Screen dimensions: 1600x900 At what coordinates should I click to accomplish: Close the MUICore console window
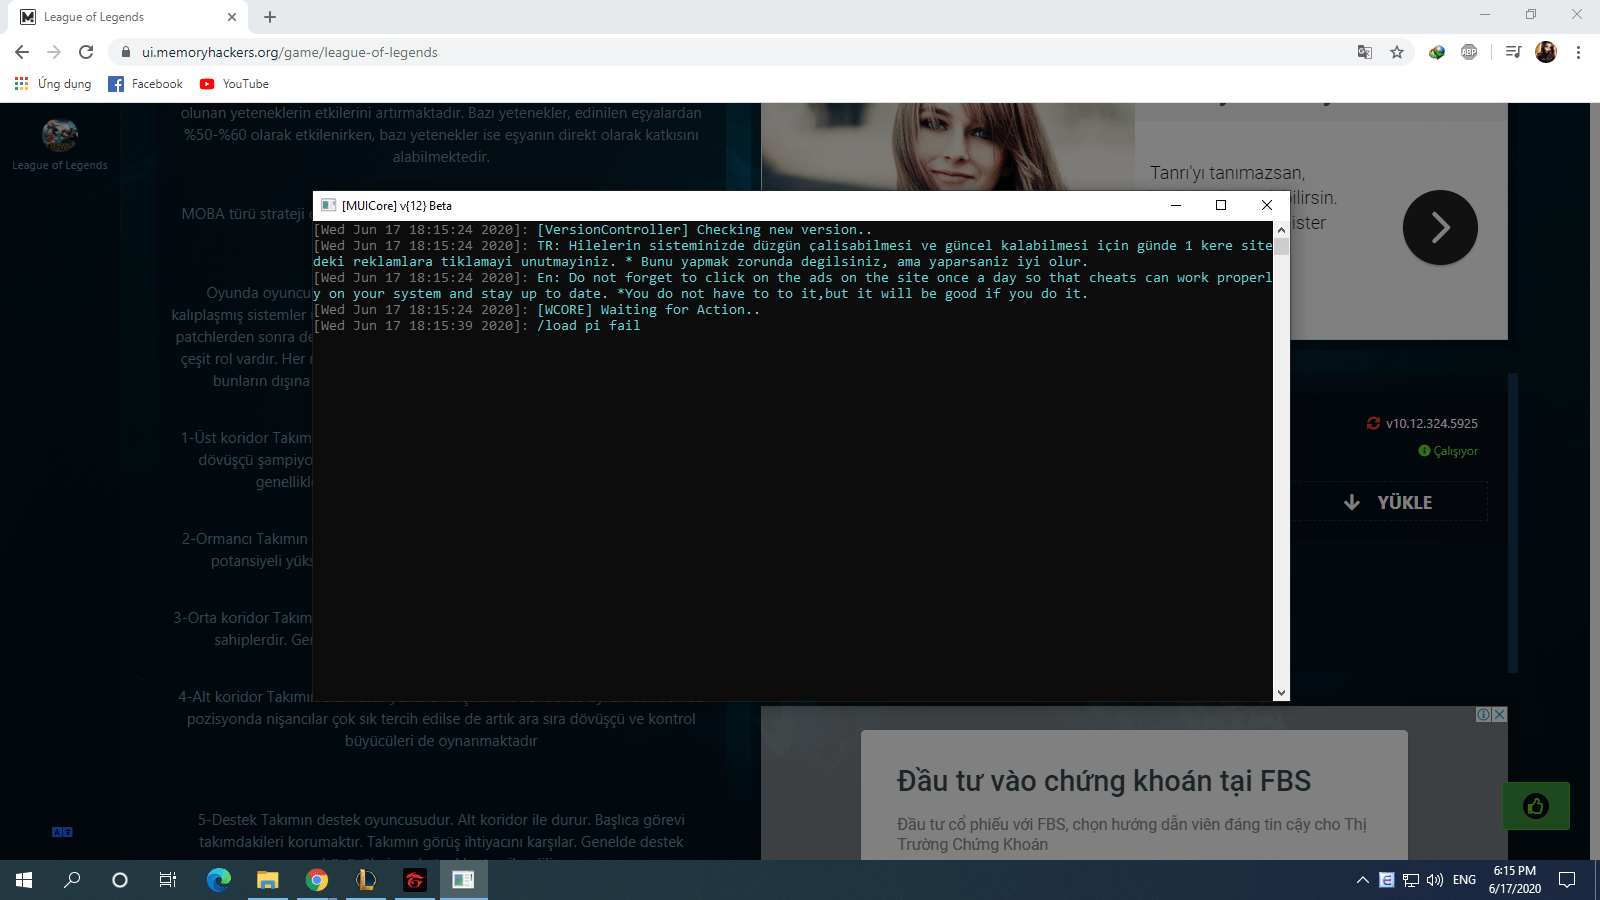click(x=1267, y=205)
